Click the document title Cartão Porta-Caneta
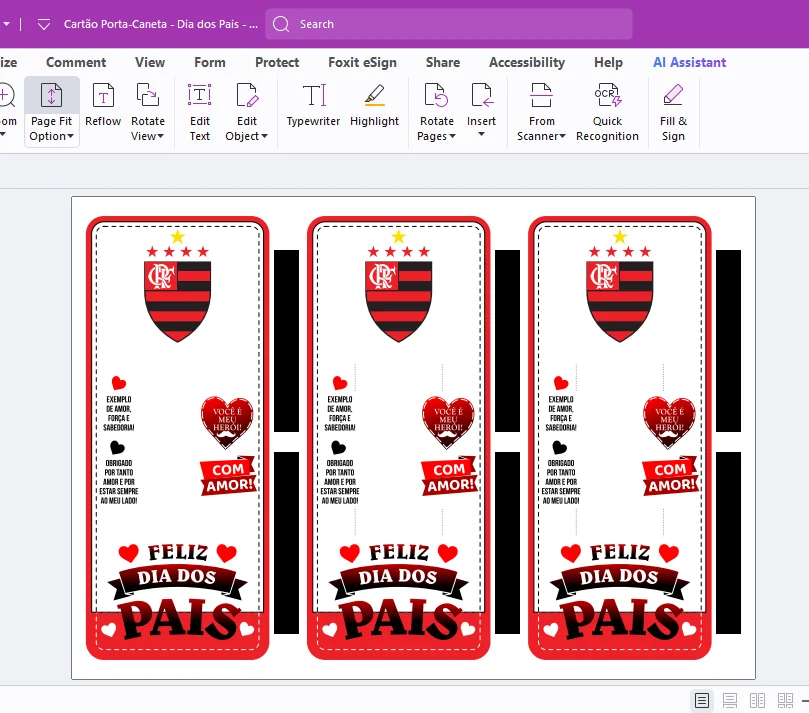The width and height of the screenshot is (809, 713). pyautogui.click(x=160, y=24)
